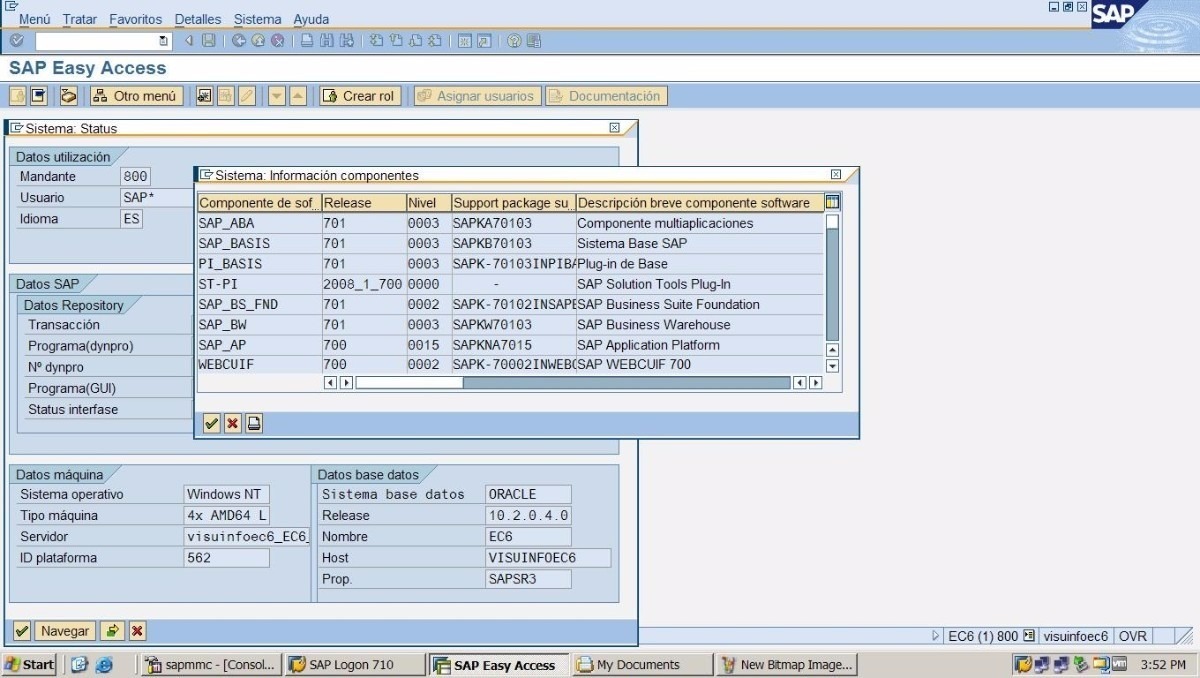This screenshot has height=678, width=1200.
Task: Open the Sistema menu
Action: click(258, 19)
